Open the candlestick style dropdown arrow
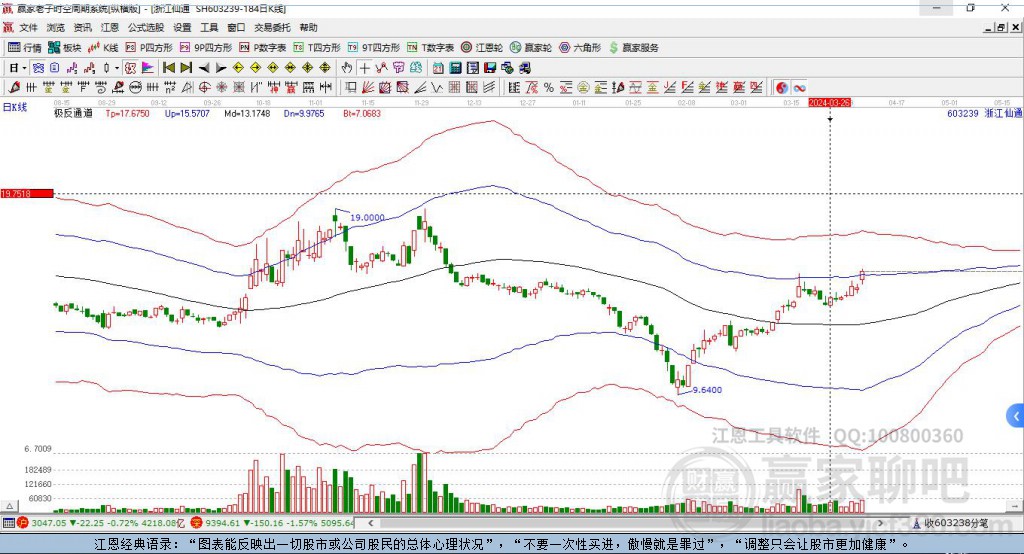Image resolution: width=1024 pixels, height=554 pixels. [117, 68]
